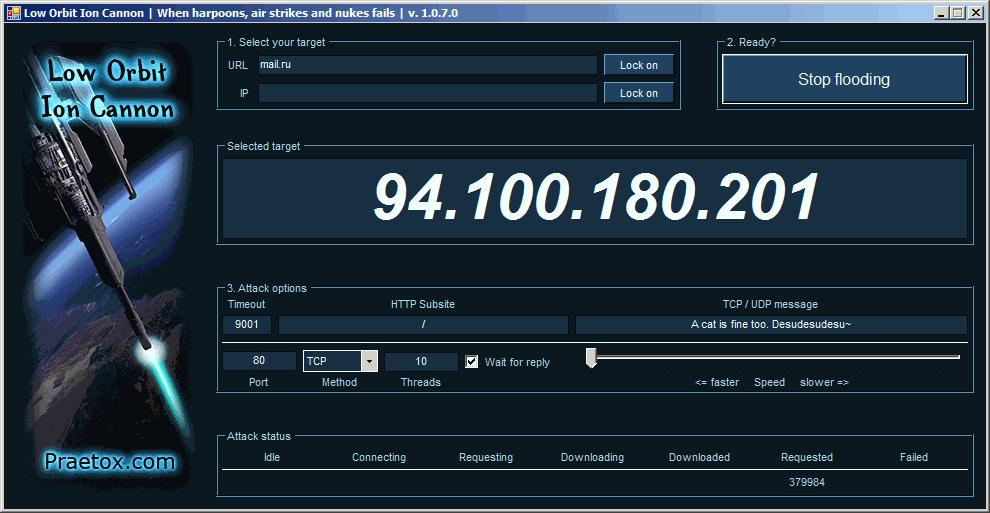990x513 pixels.
Task: Uncheck the Wait for reply checkbox
Action: (x=472, y=362)
